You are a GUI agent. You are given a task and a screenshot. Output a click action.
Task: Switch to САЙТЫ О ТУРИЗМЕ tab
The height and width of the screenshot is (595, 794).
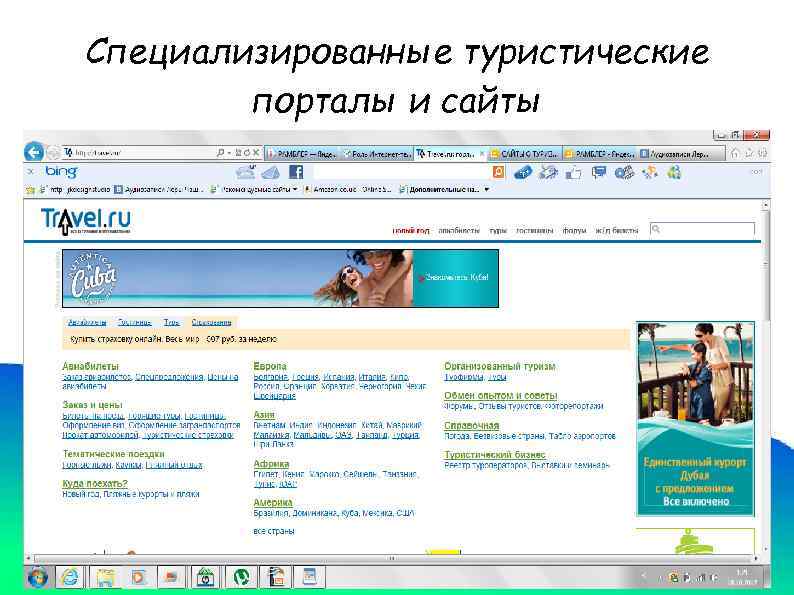525,153
